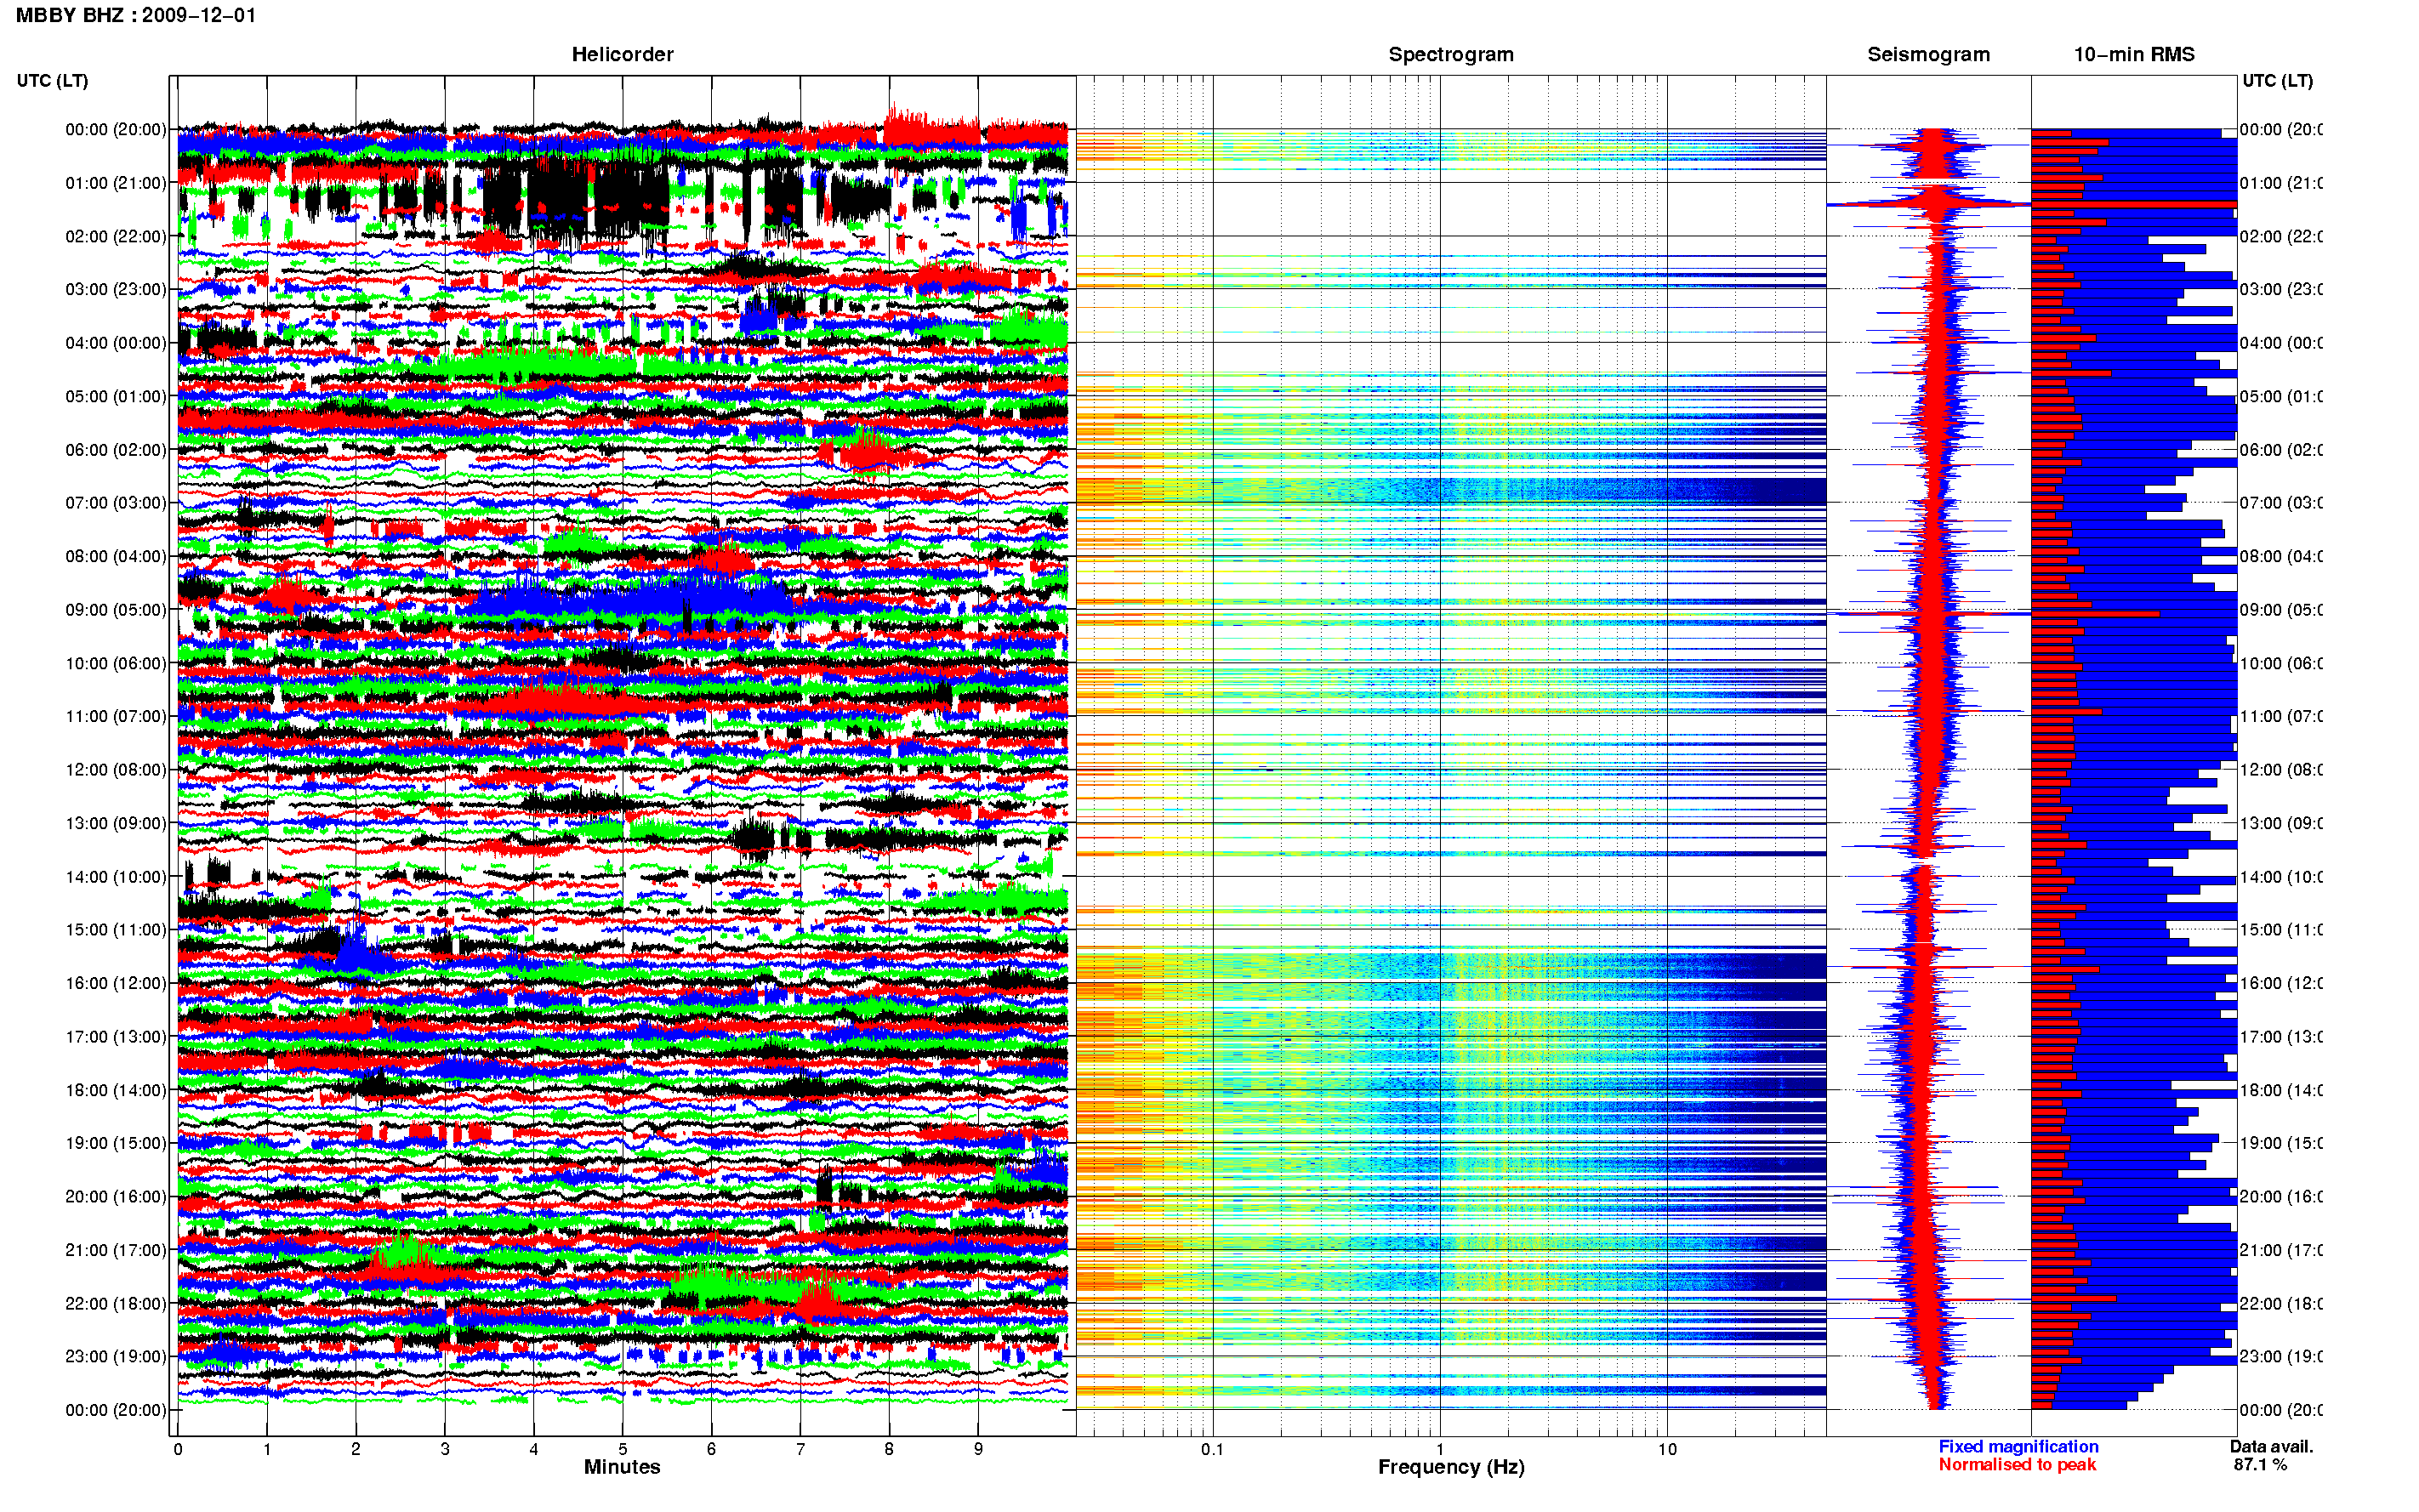Click the left axis label '18:00 (14:00)'

pyautogui.click(x=116, y=1091)
